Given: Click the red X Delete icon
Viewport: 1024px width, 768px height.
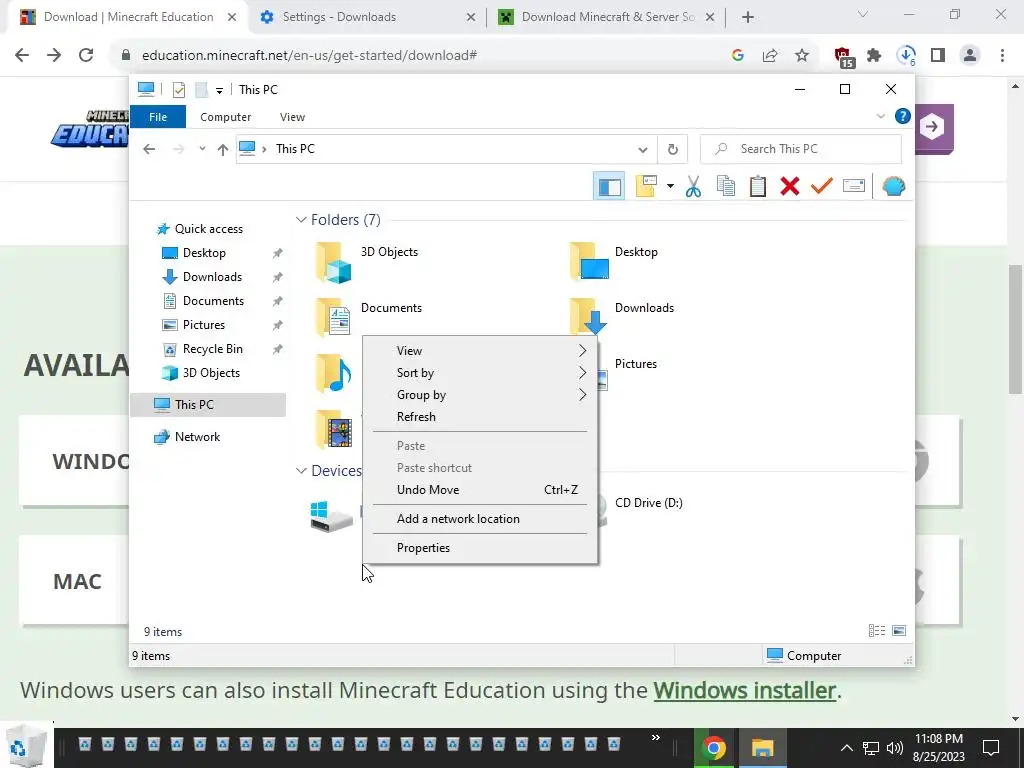Looking at the screenshot, I should tap(790, 187).
